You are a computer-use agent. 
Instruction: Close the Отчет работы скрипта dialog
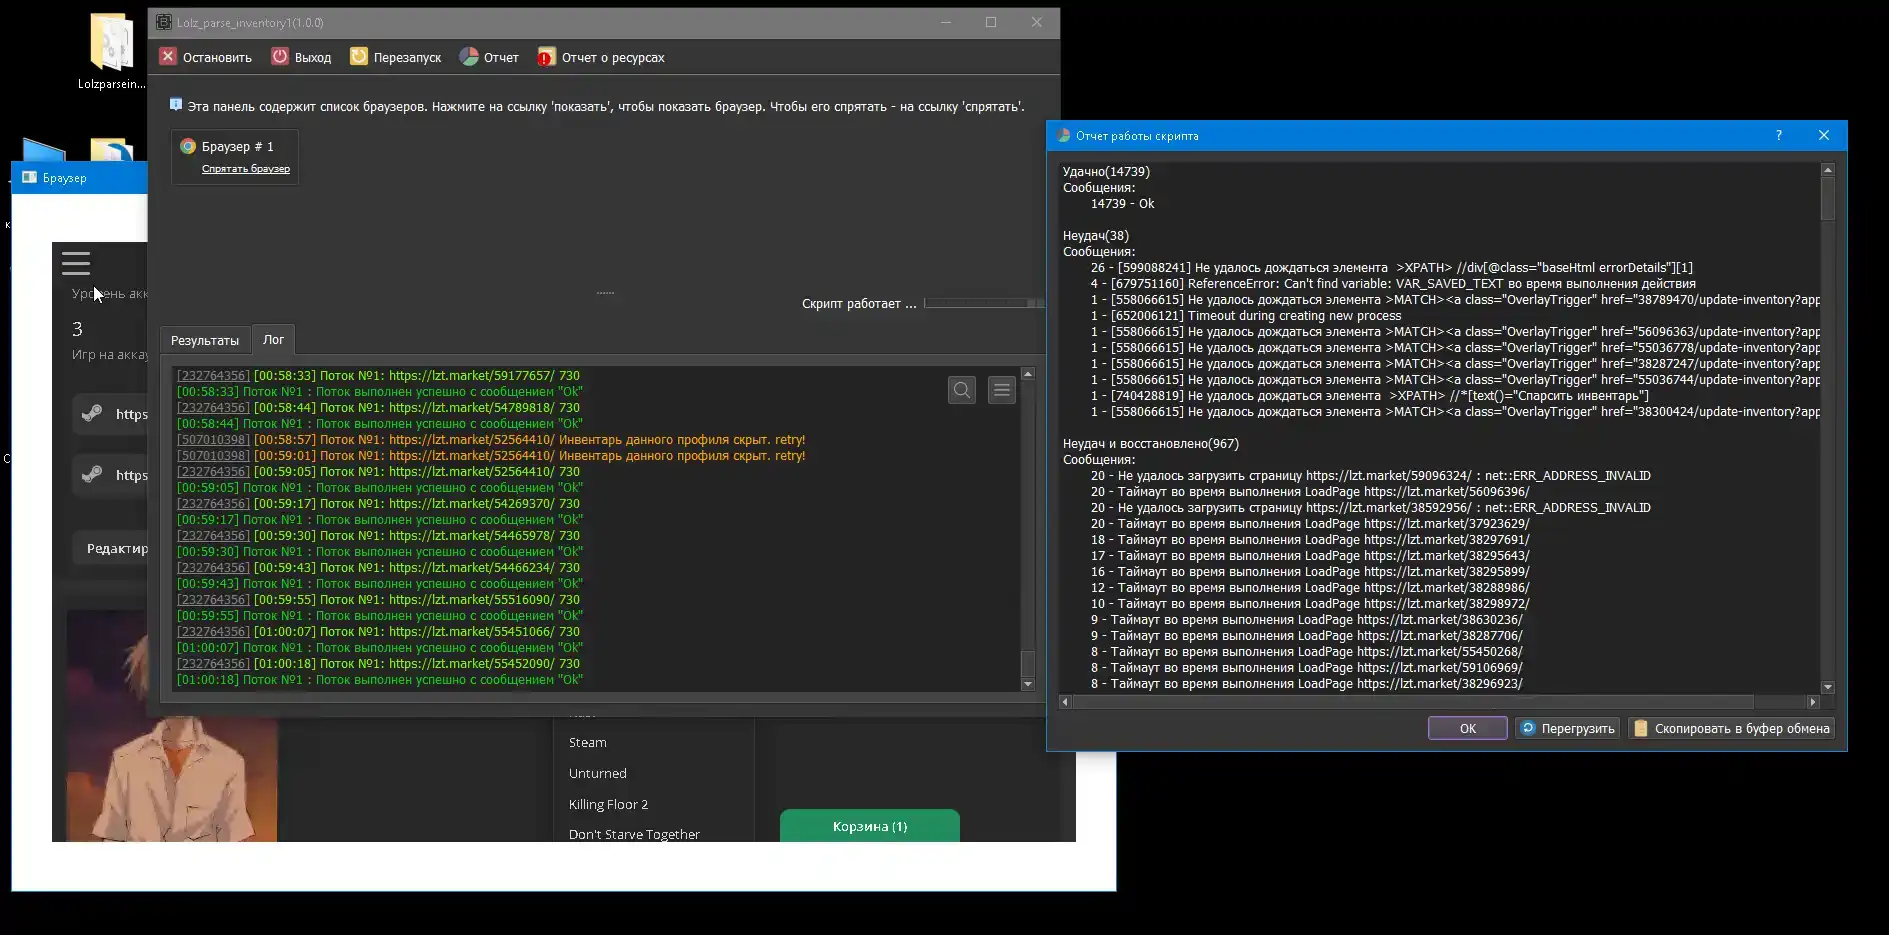(1823, 136)
